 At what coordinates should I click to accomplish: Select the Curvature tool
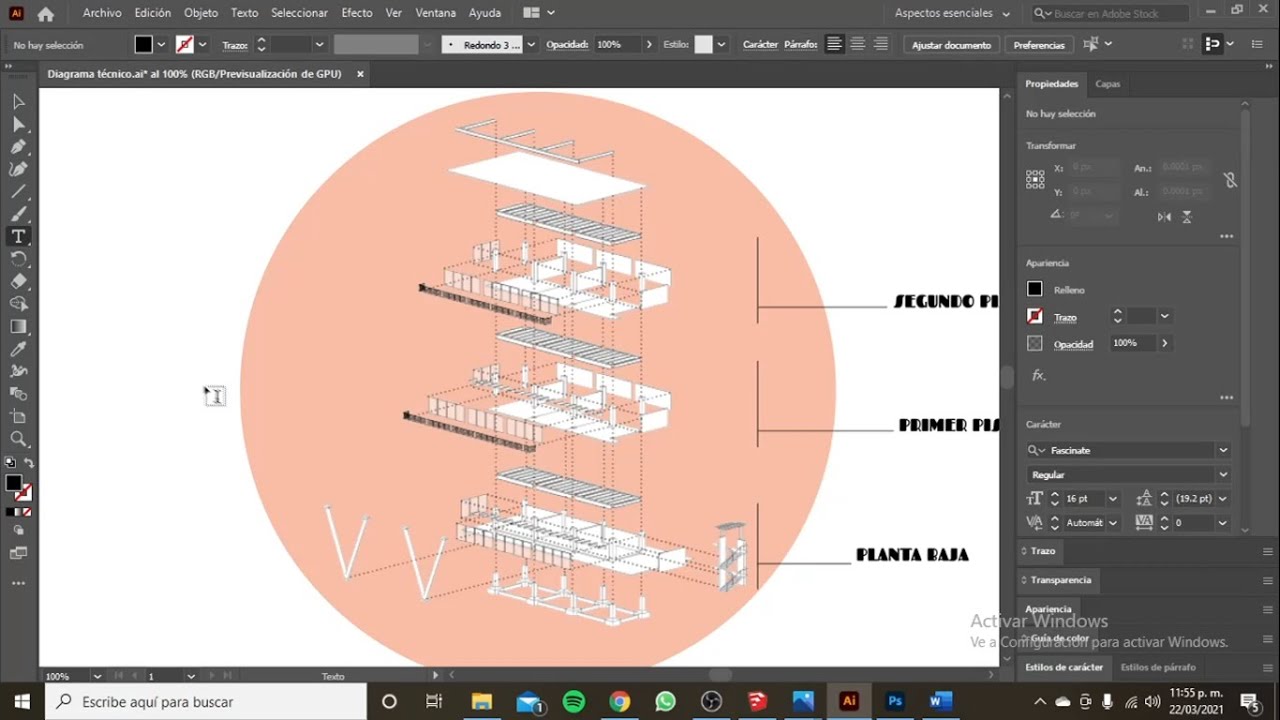[18, 169]
